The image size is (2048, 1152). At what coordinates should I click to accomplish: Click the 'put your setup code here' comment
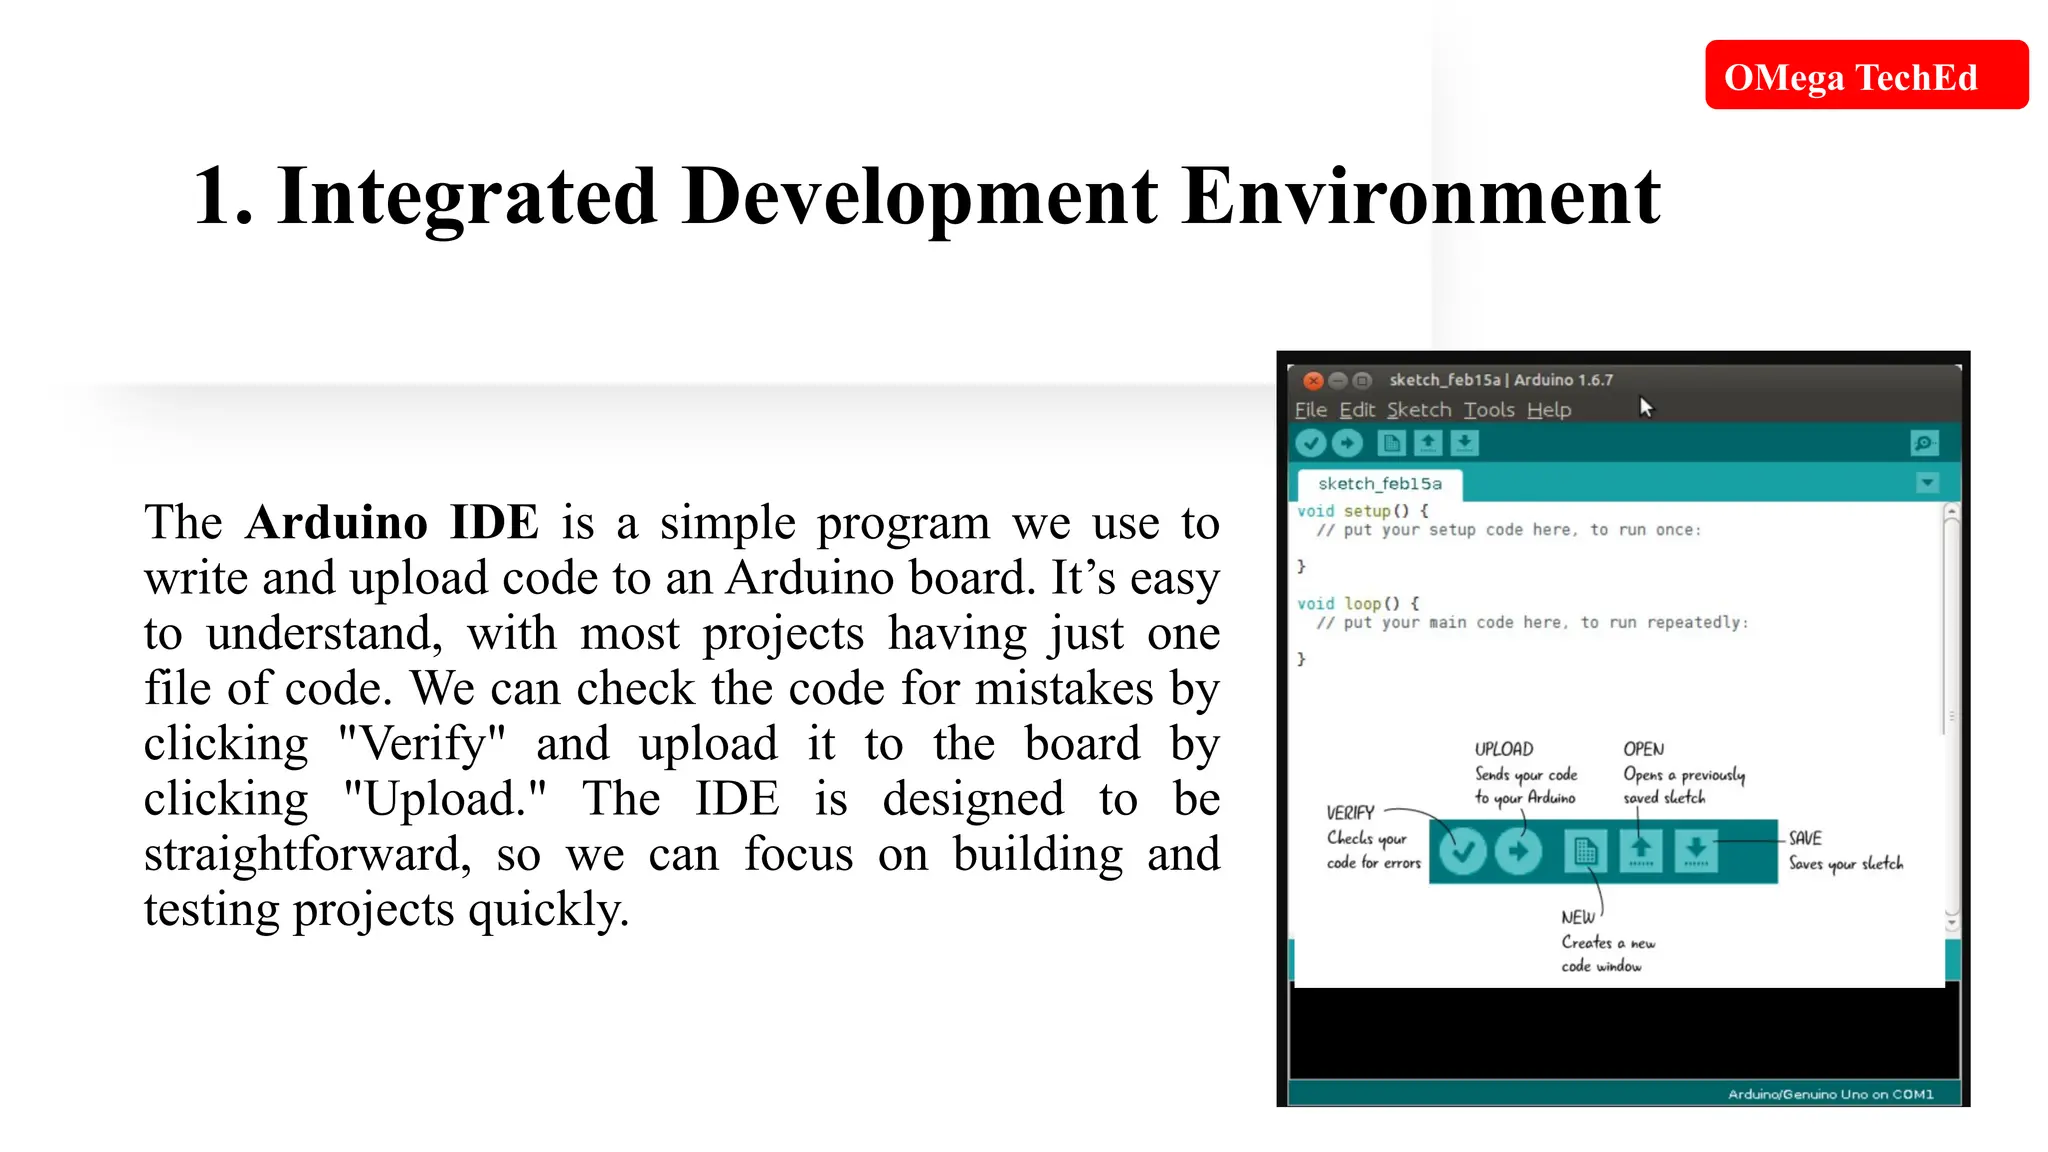pyautogui.click(x=1508, y=530)
